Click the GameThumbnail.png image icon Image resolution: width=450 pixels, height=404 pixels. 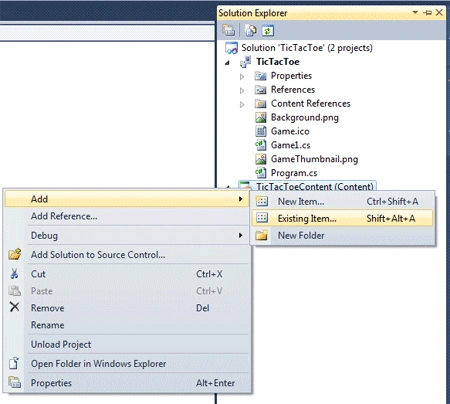260,159
